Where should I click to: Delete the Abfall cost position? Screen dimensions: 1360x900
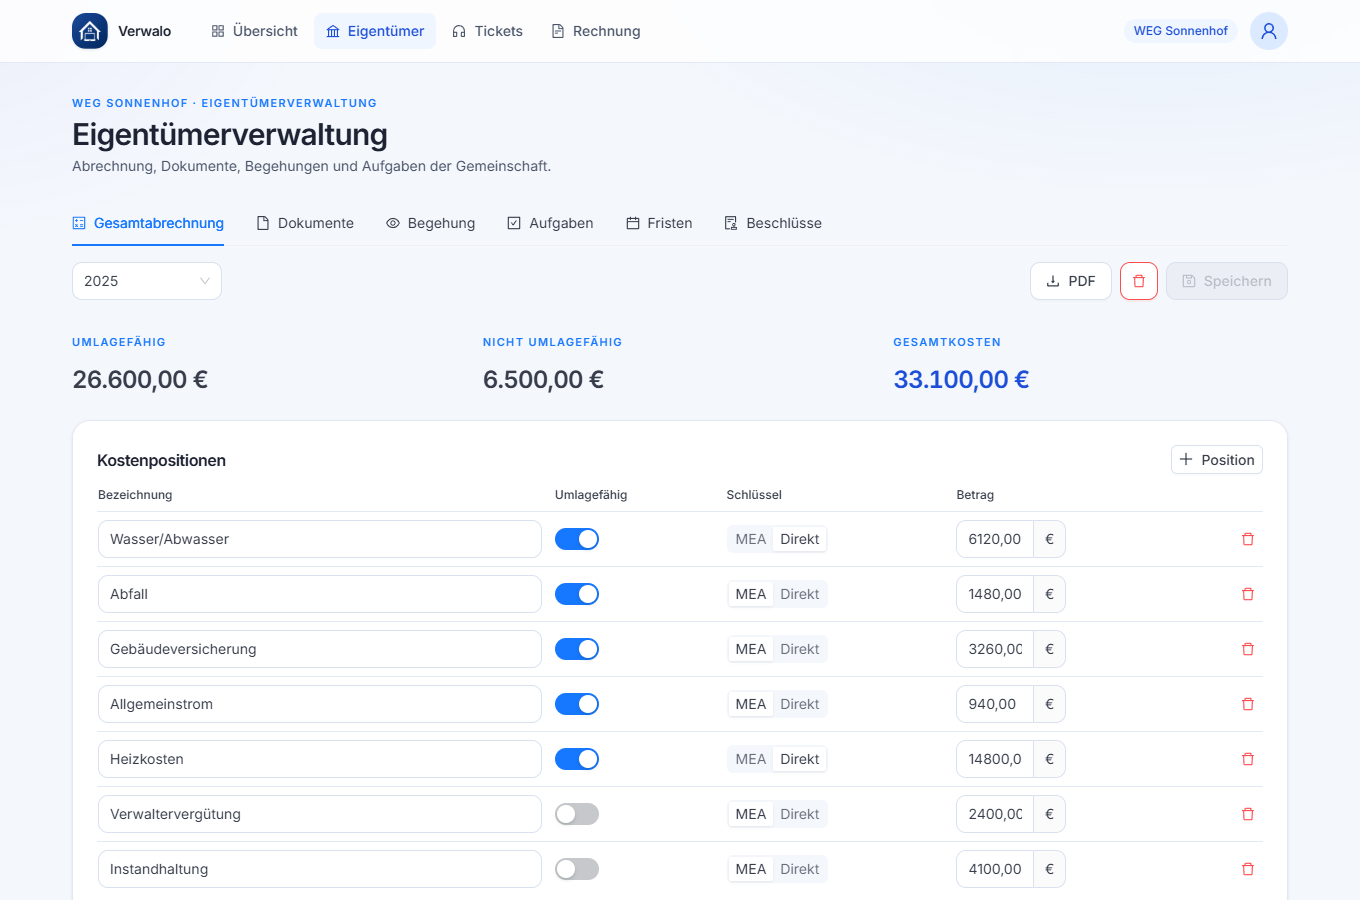click(1248, 594)
